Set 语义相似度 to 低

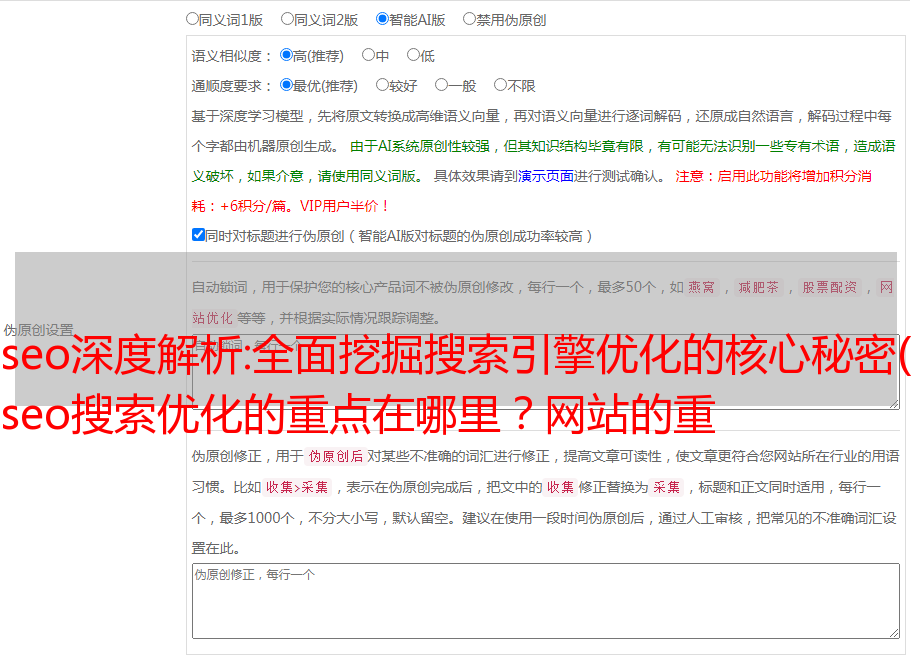point(413,55)
